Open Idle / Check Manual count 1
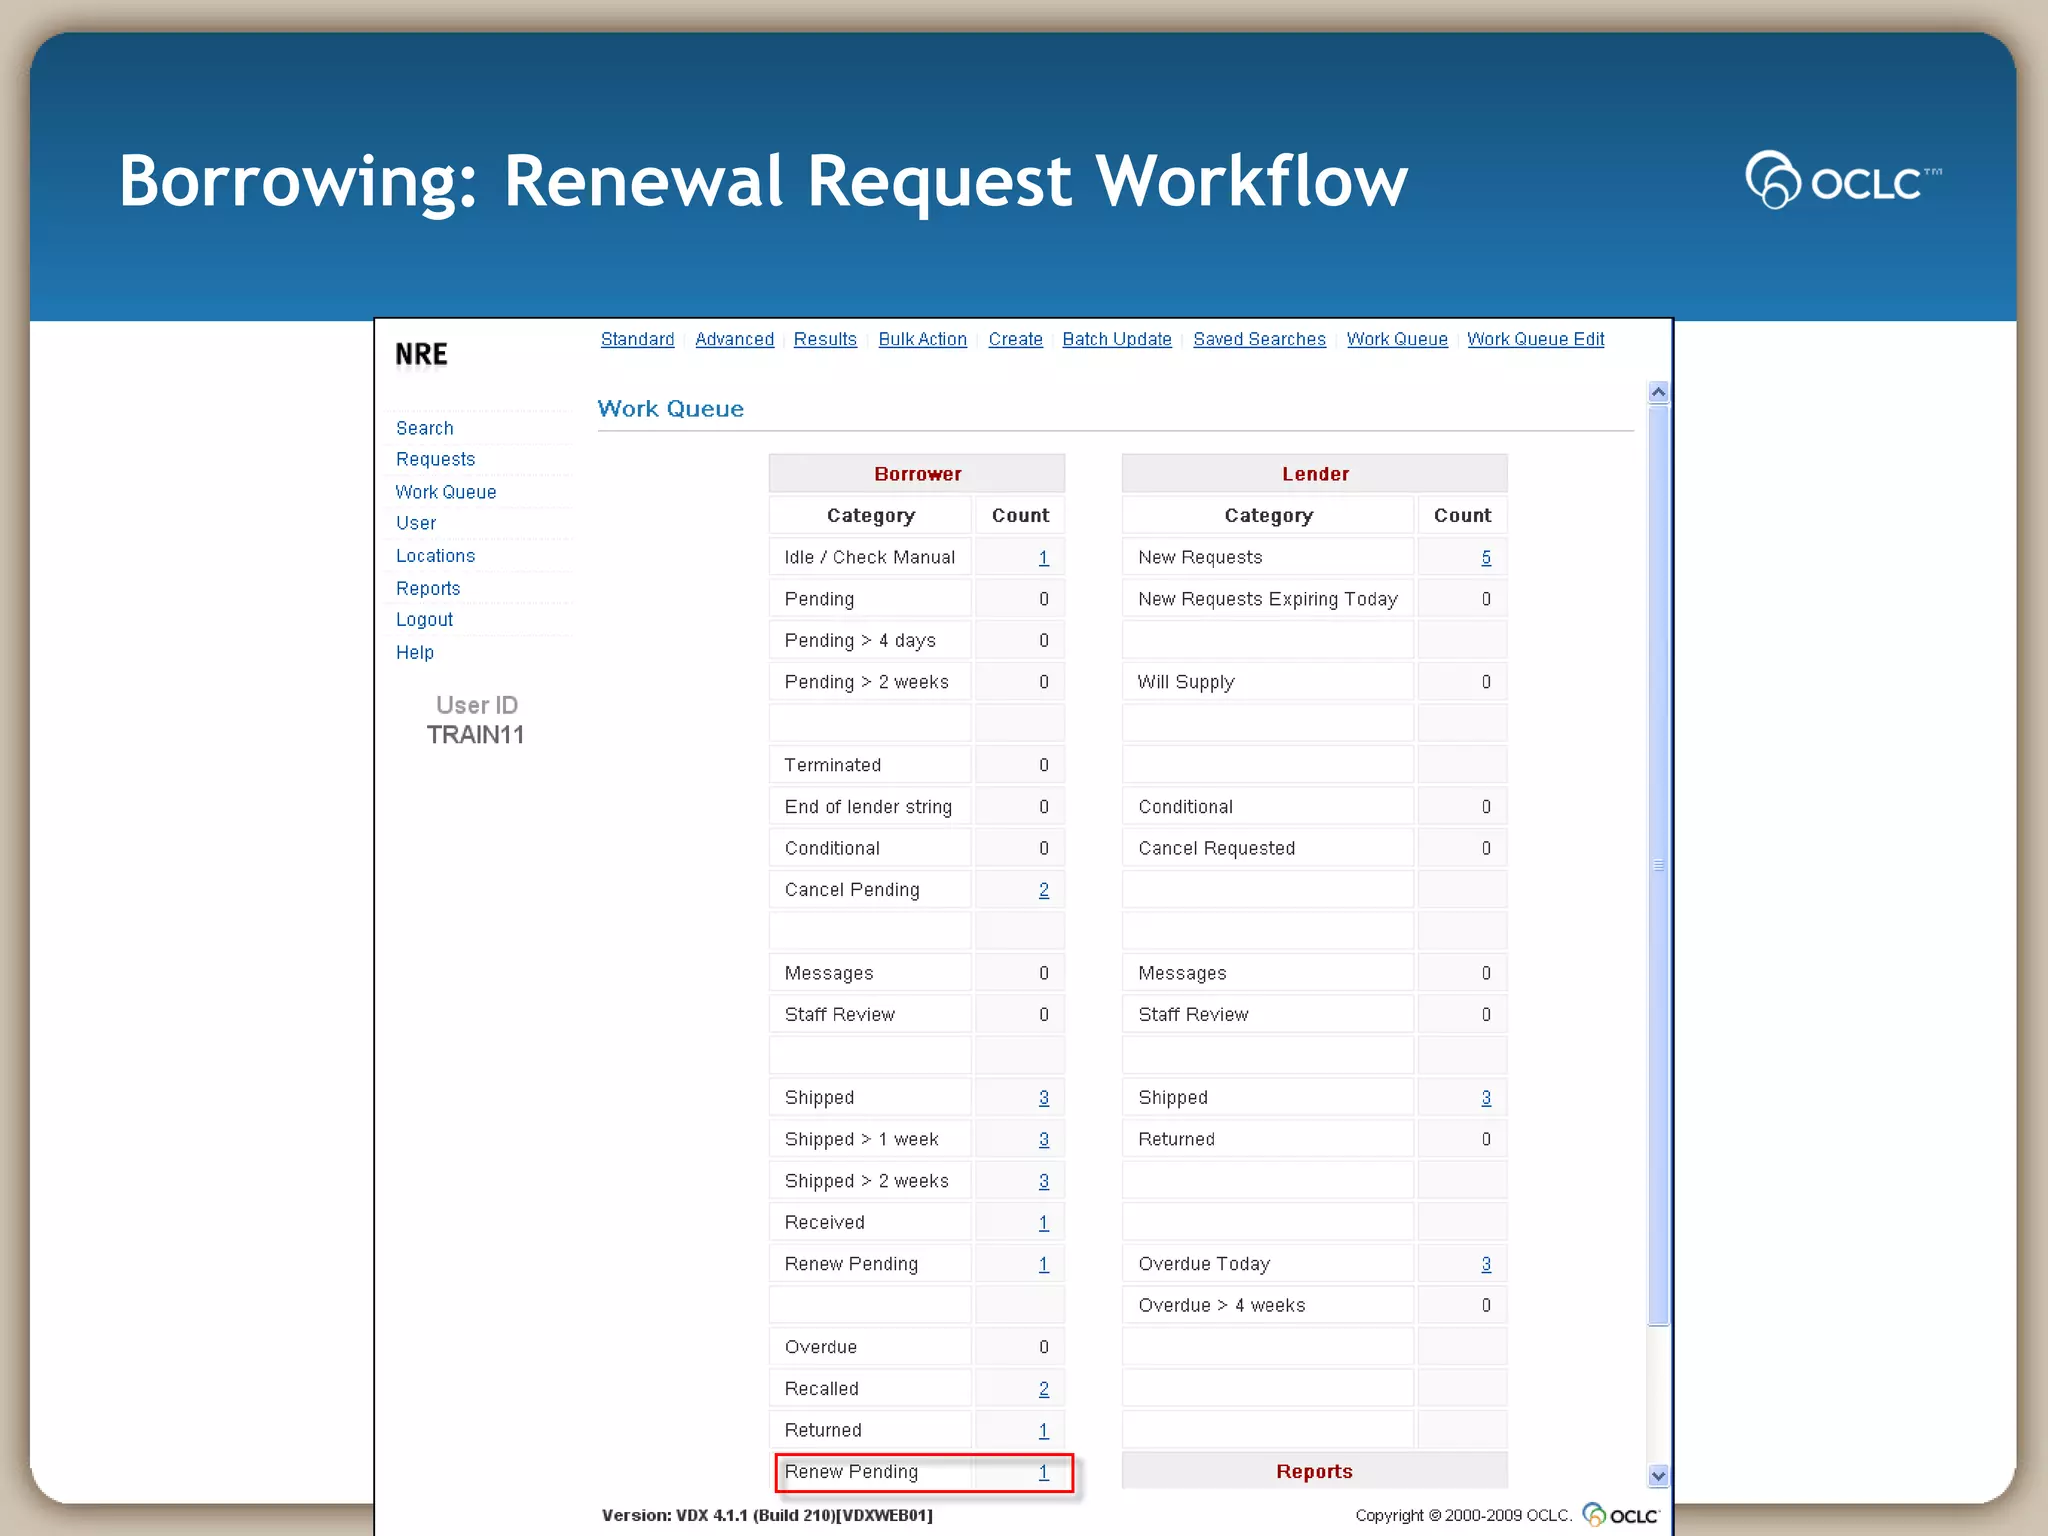The width and height of the screenshot is (2048, 1536). pyautogui.click(x=1043, y=558)
